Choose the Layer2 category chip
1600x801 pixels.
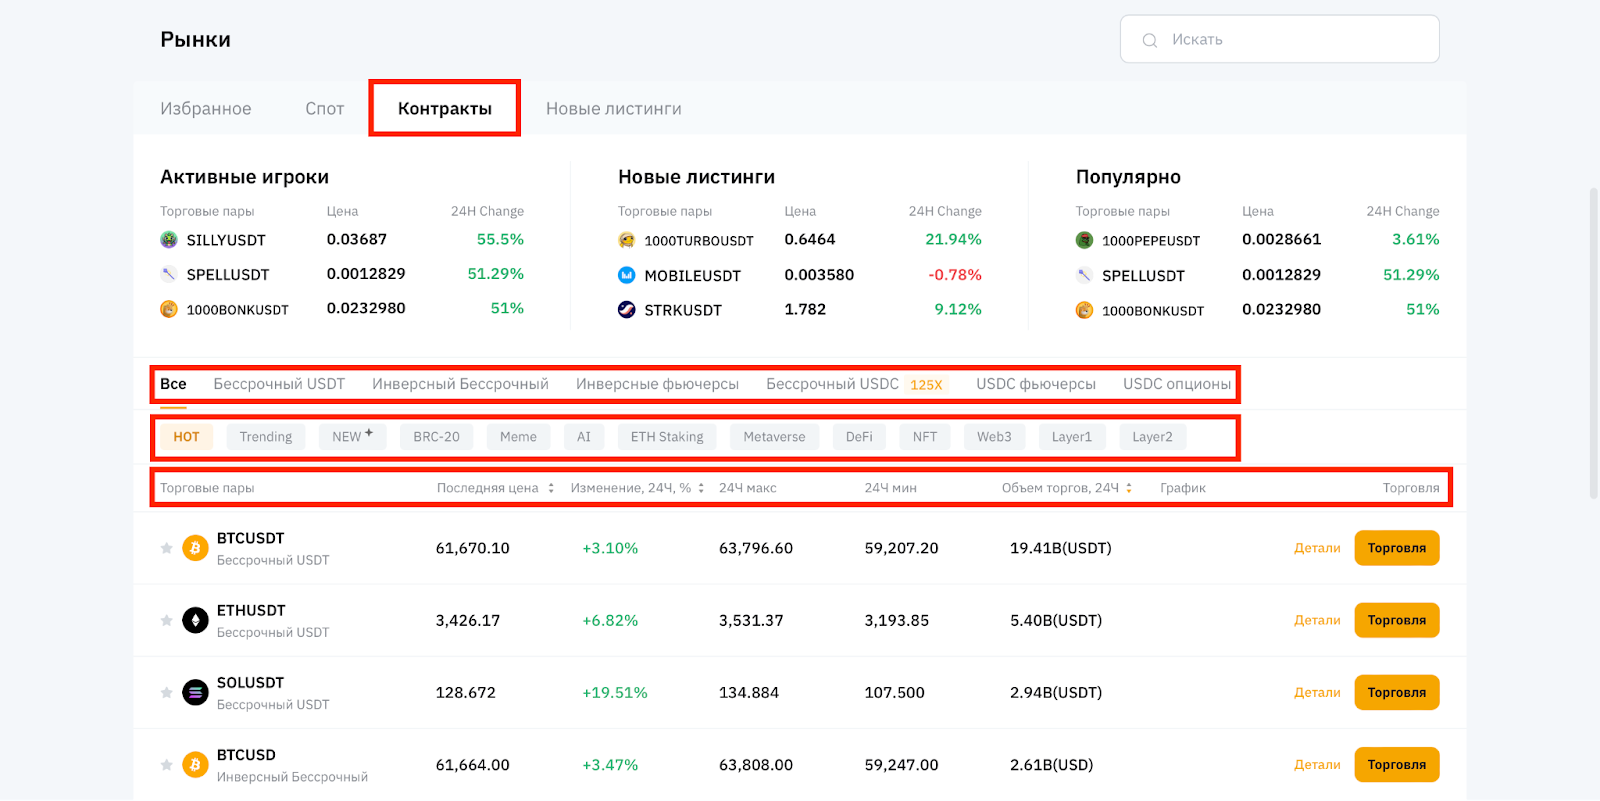[x=1152, y=437]
